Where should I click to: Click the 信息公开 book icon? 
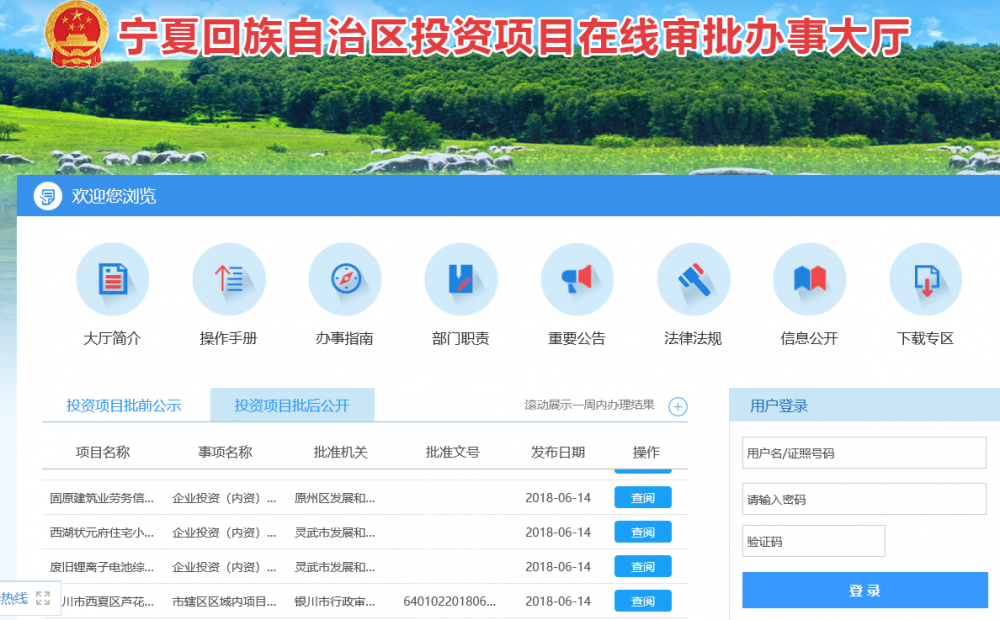809,279
